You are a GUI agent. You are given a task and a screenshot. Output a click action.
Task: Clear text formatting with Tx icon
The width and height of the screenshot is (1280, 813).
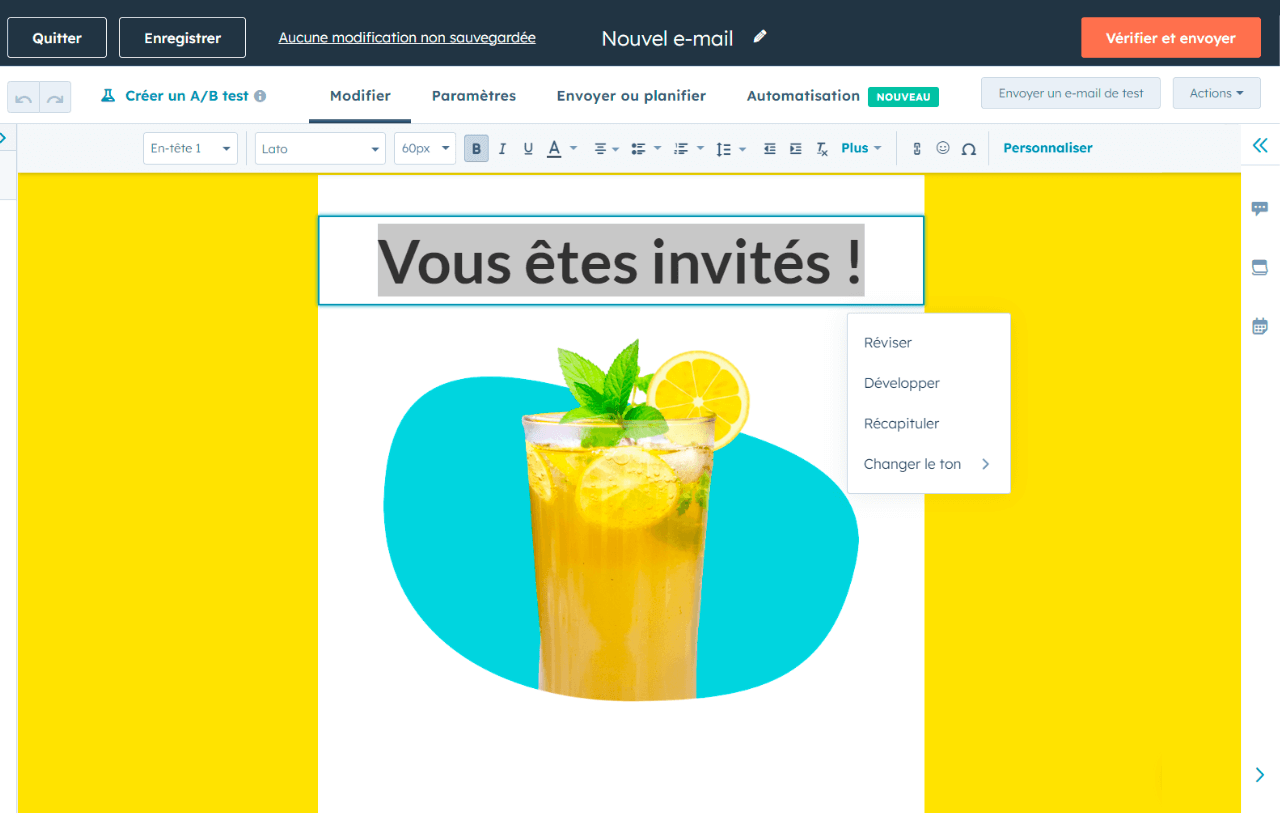822,149
